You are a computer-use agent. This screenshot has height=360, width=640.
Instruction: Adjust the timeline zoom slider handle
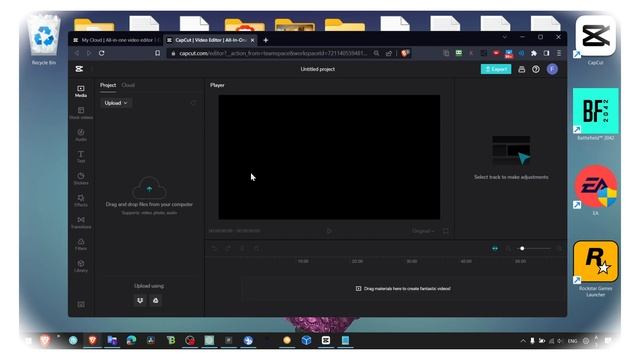click(522, 248)
